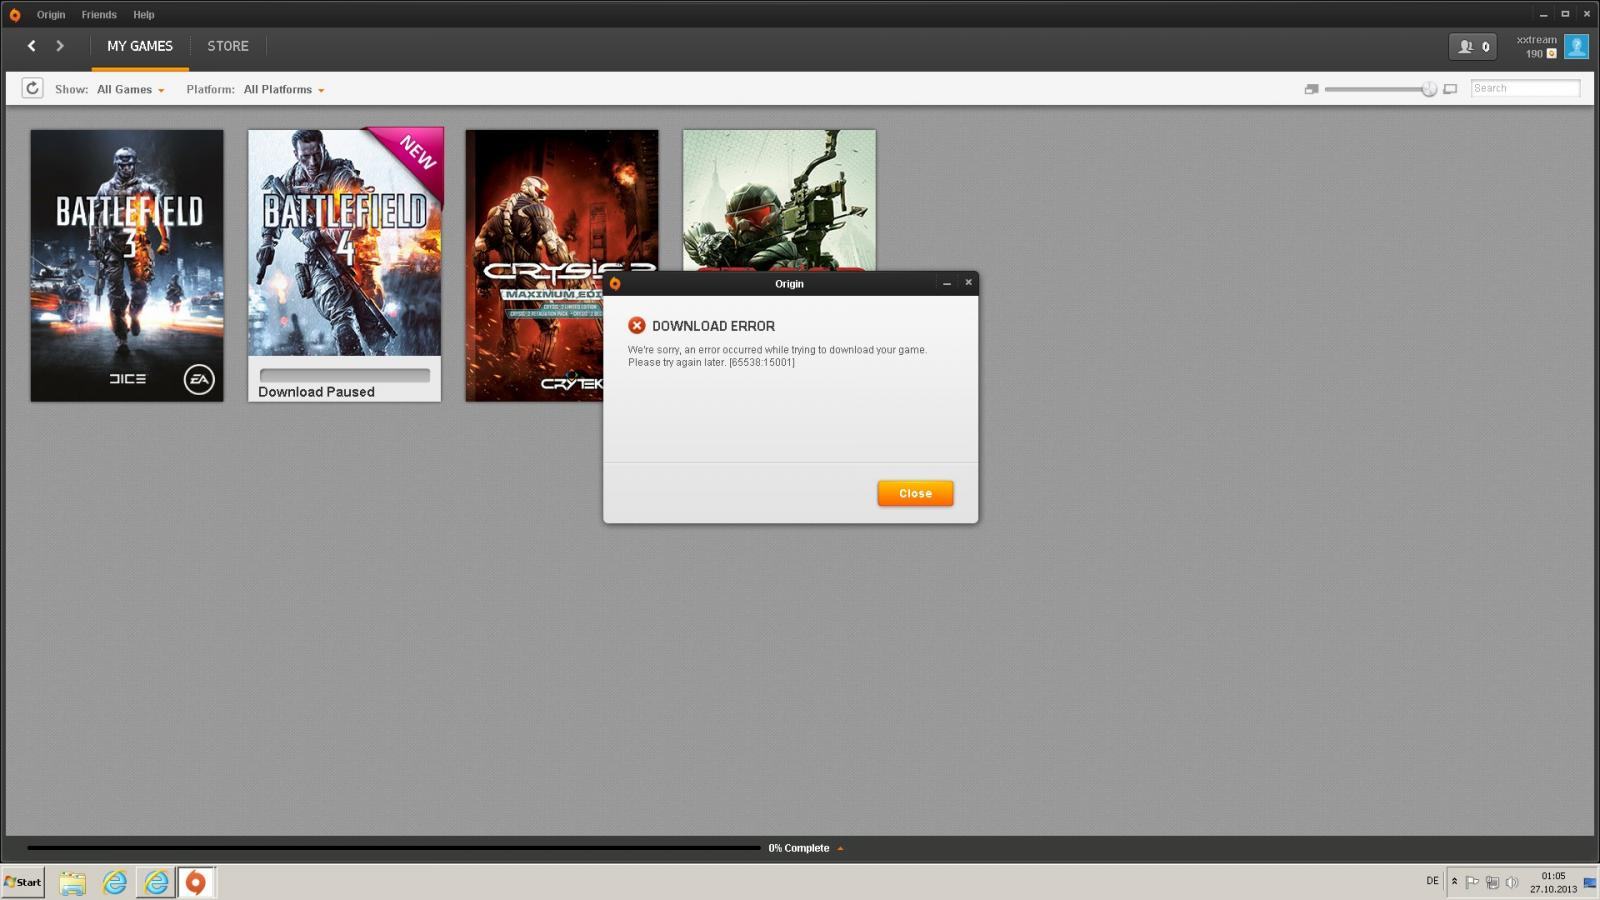Click the bottom download progress bar
The width and height of the screenshot is (1600, 900).
pyautogui.click(x=394, y=848)
